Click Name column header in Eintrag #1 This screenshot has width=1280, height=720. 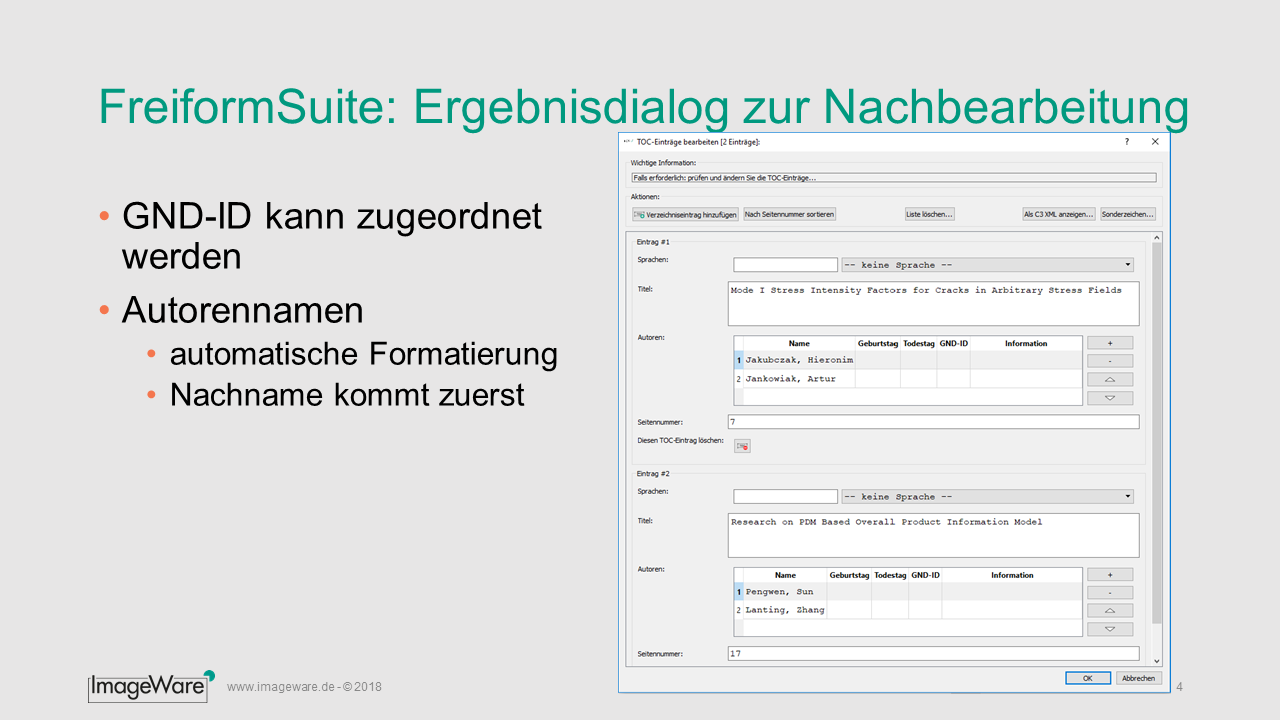tap(799, 343)
